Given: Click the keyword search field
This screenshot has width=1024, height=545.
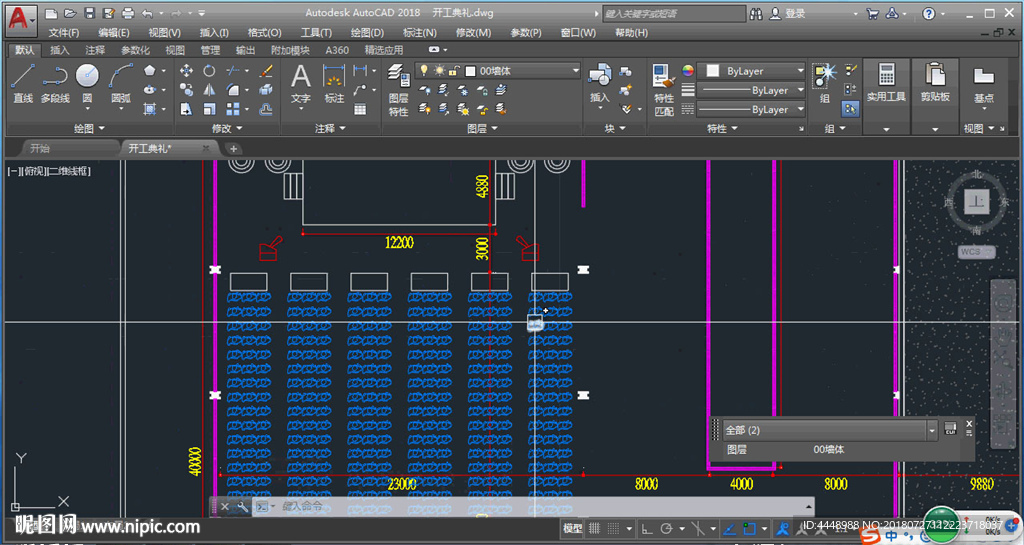Looking at the screenshot, I should (673, 13).
